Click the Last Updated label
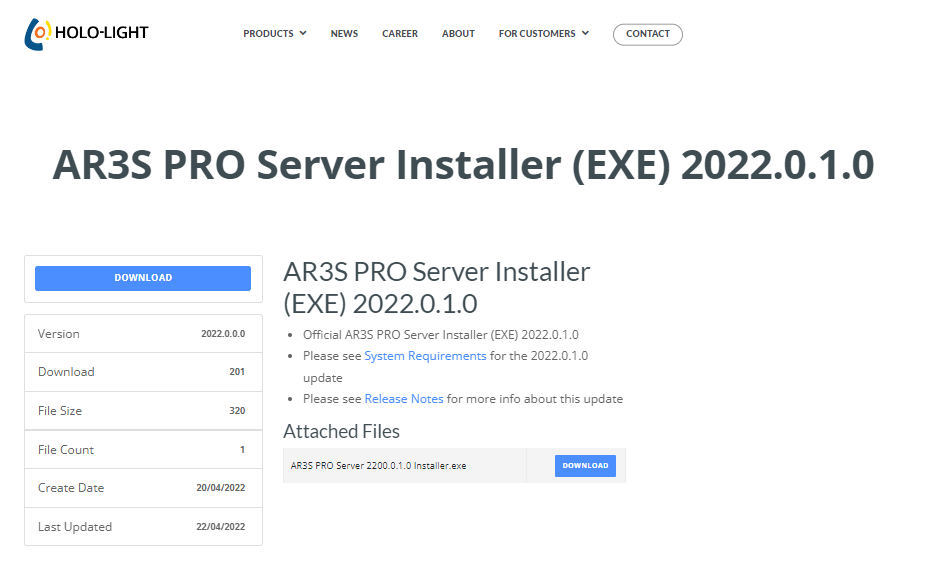 coord(75,527)
